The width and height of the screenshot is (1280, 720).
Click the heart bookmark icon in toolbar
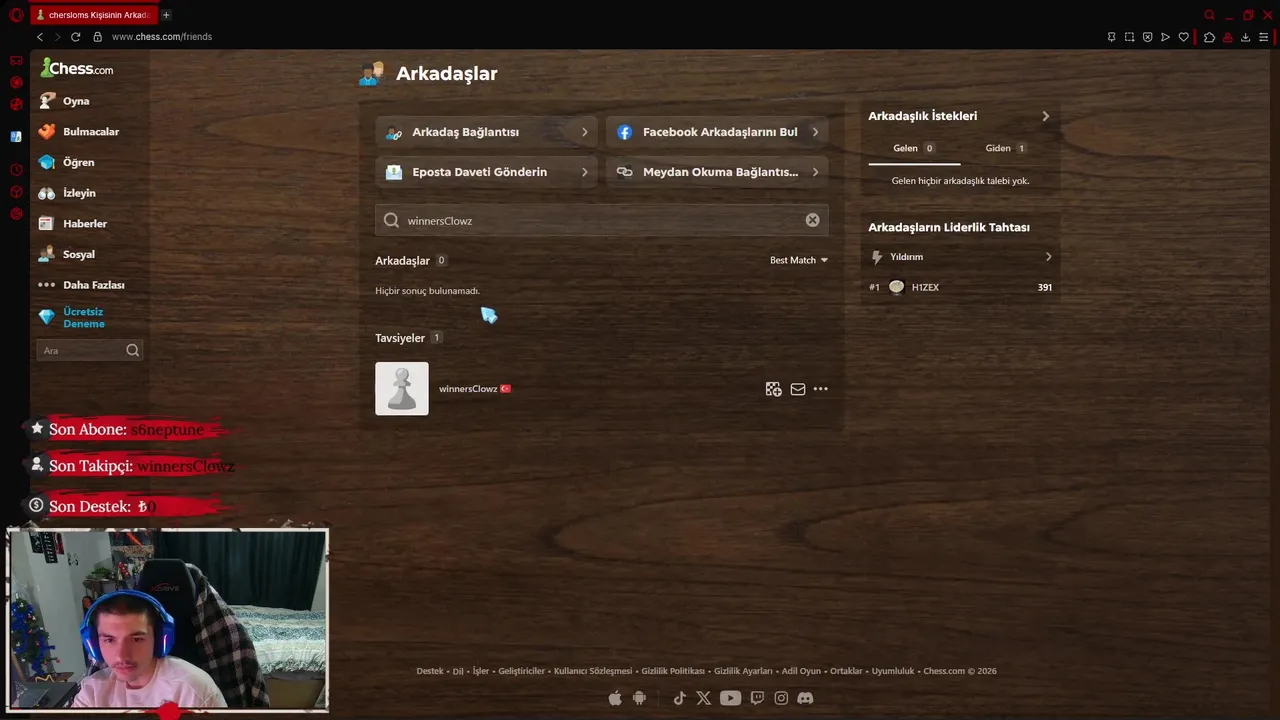click(1184, 37)
